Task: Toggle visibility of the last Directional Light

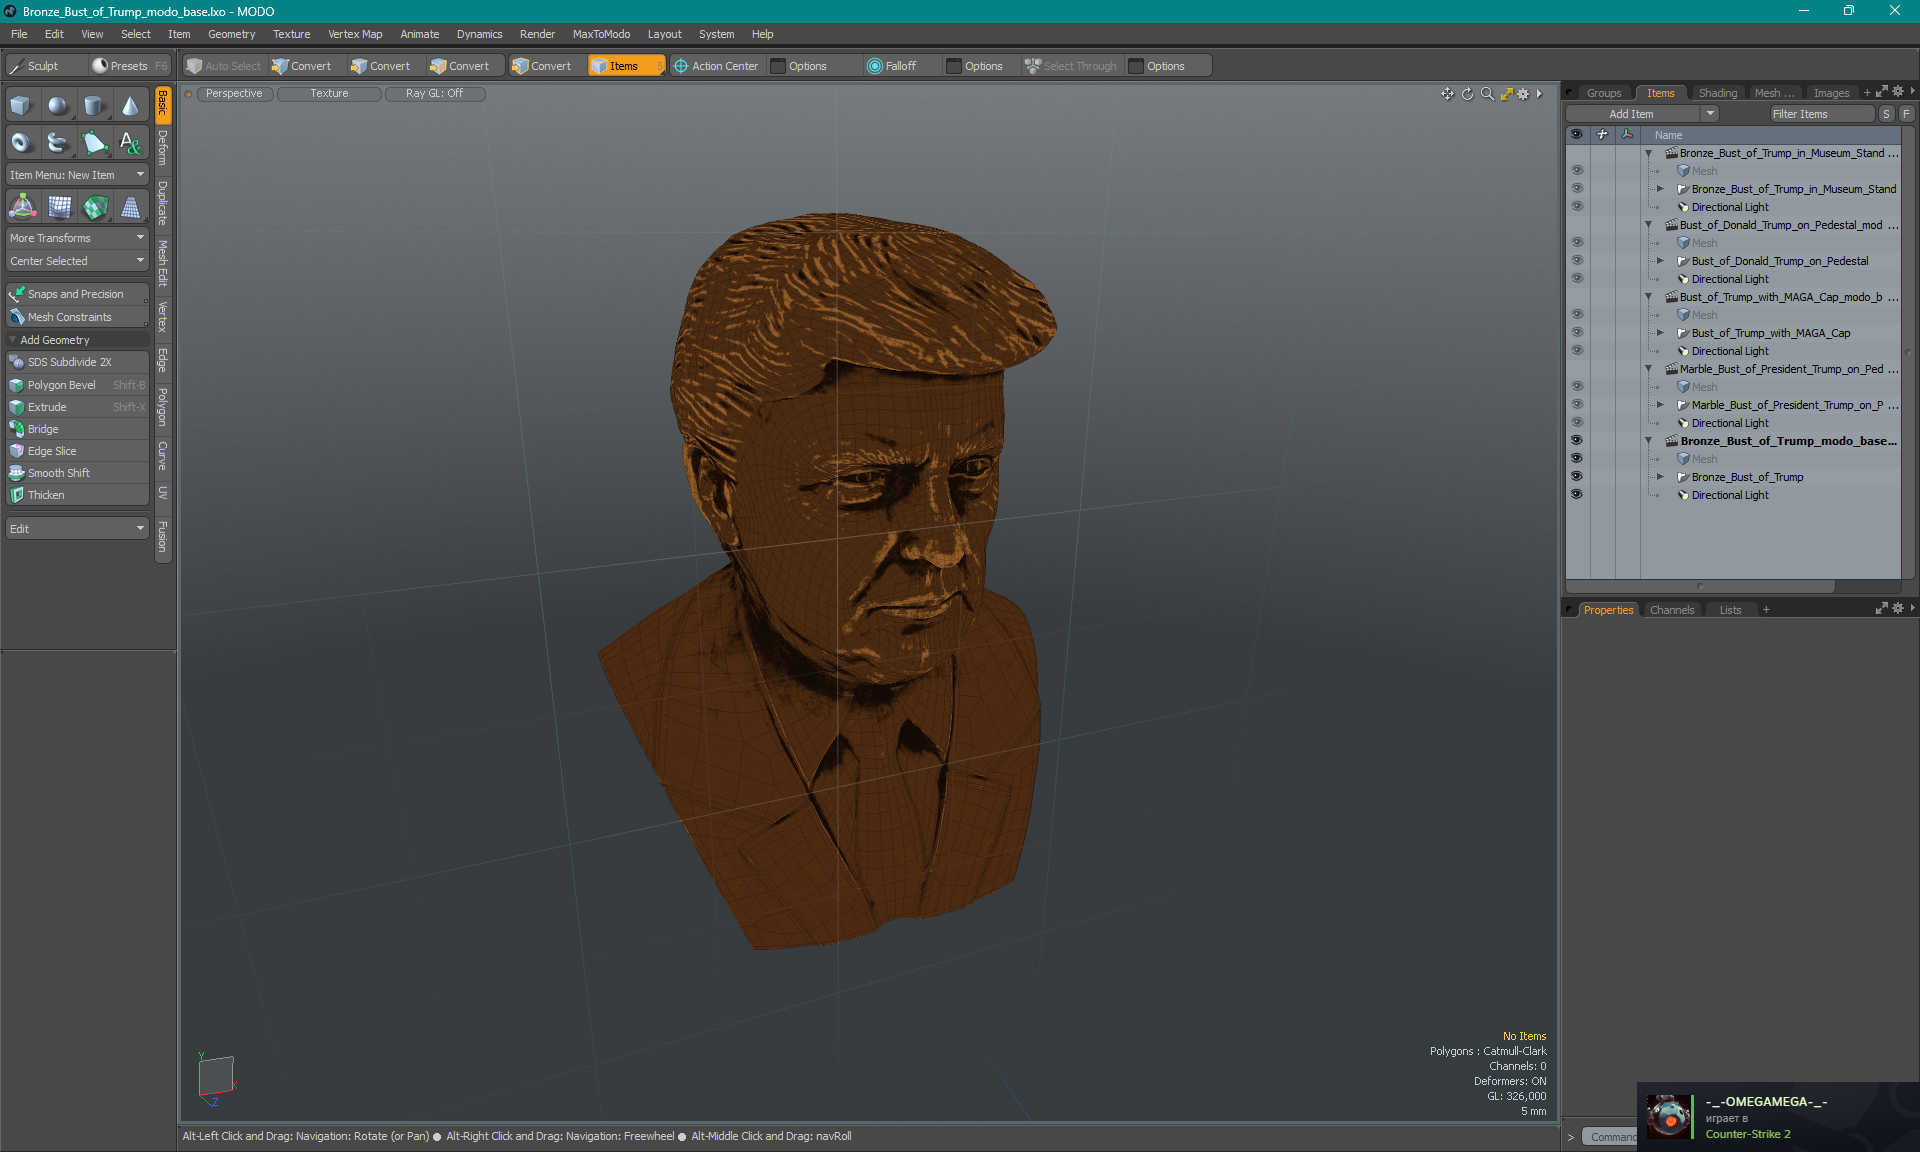Action: [1577, 495]
